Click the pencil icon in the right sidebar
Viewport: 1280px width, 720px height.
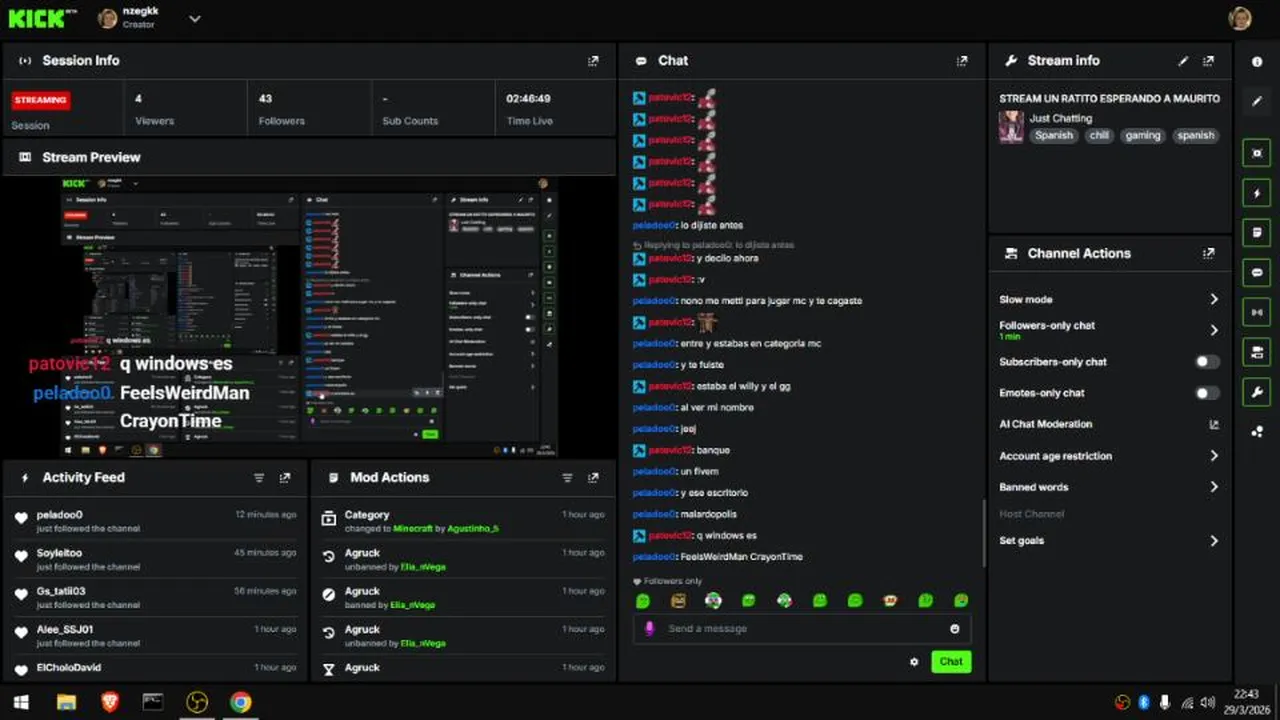click(x=1257, y=101)
